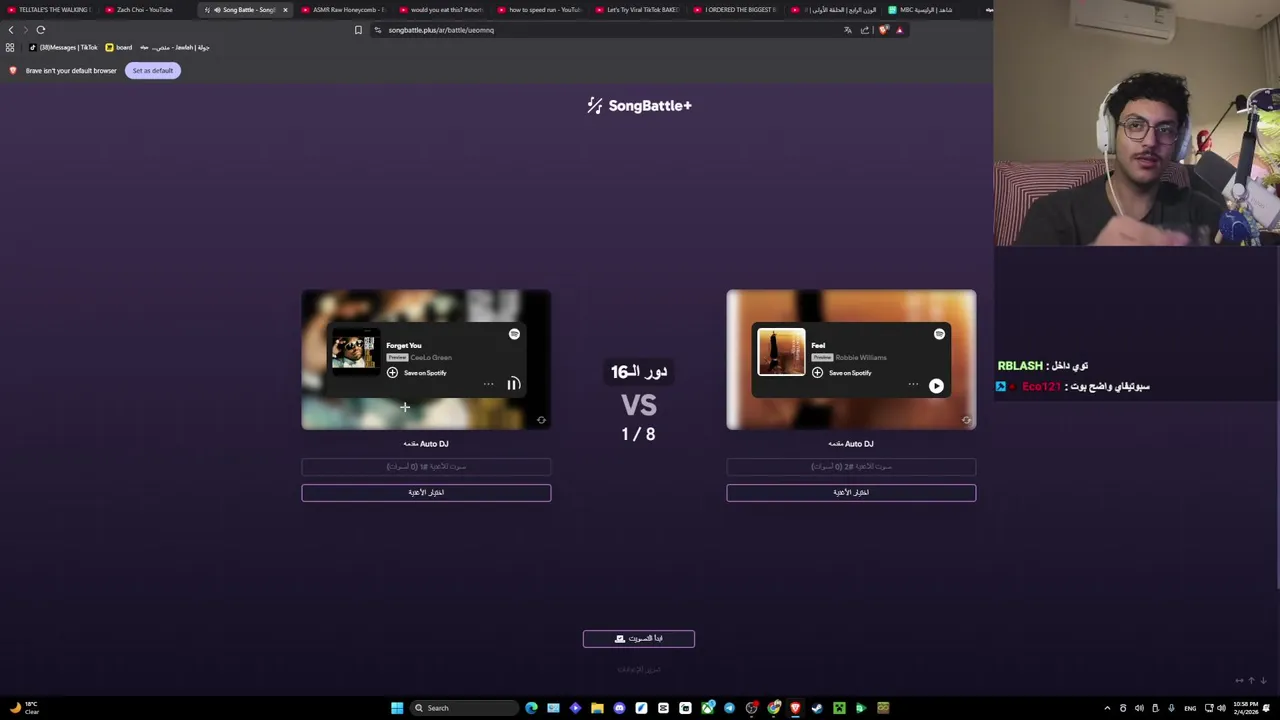Click the SongBattle+ logo
The image size is (1280, 720).
tap(639, 105)
